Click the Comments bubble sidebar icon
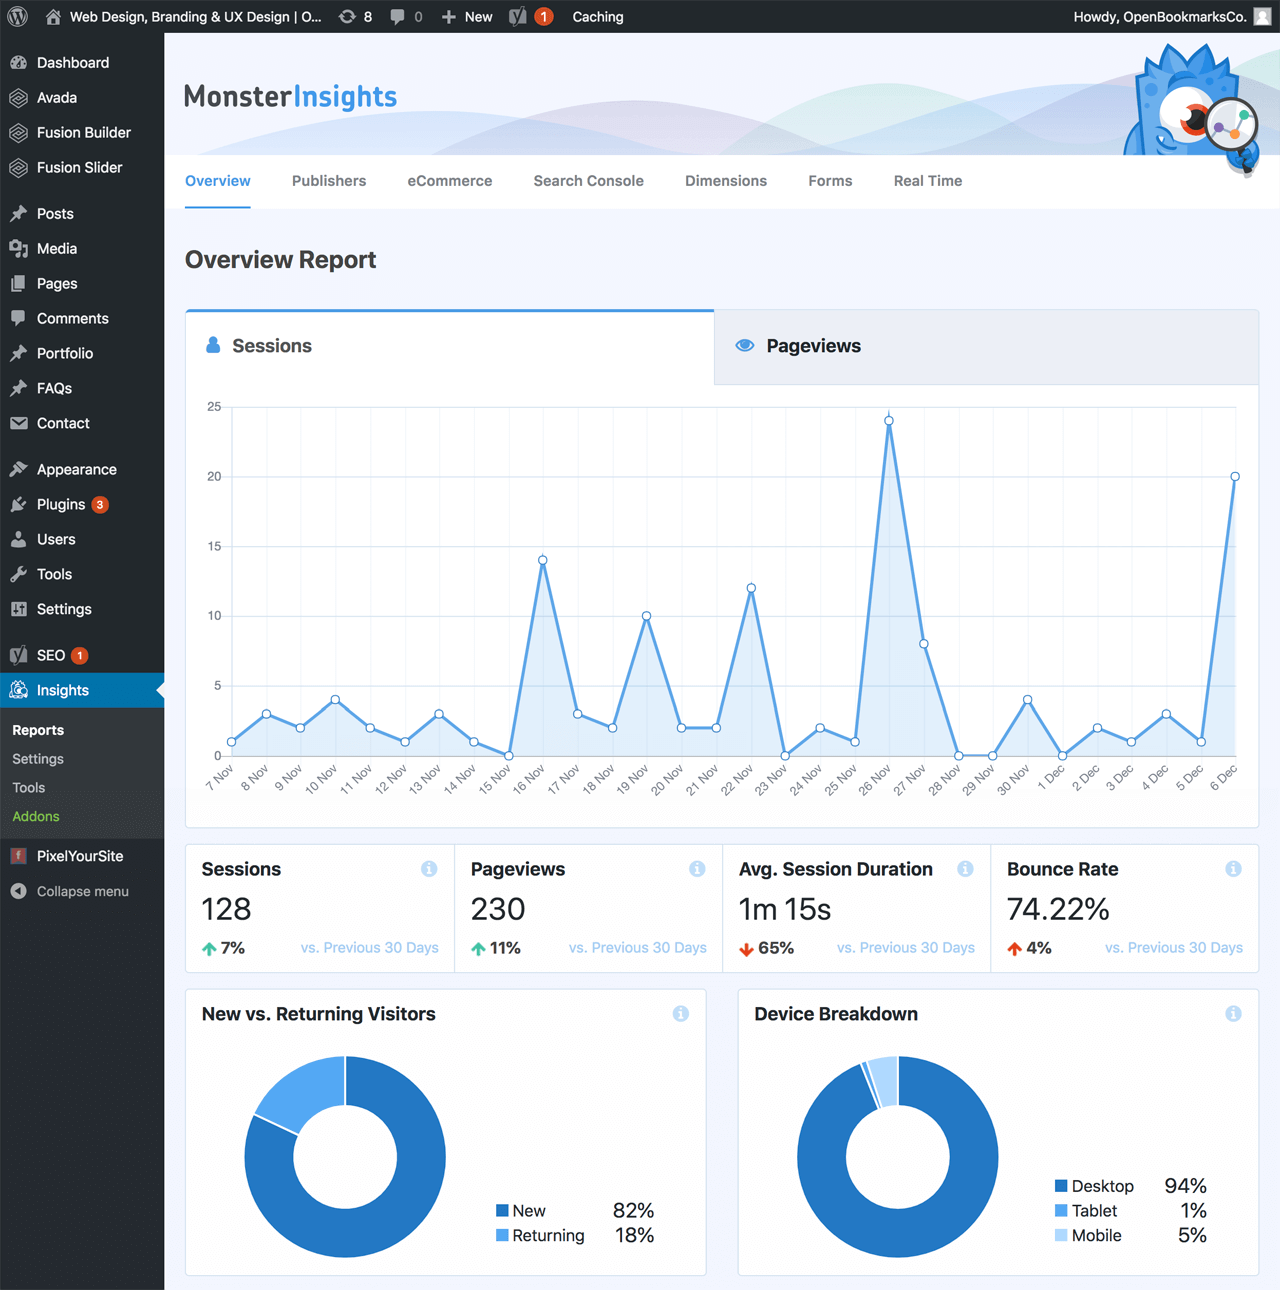This screenshot has width=1280, height=1290. point(19,318)
